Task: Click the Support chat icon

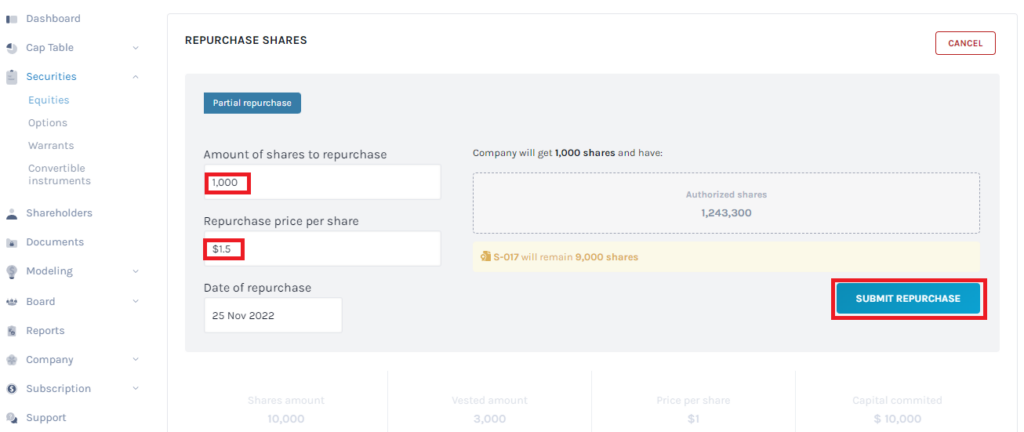Action: 12,418
